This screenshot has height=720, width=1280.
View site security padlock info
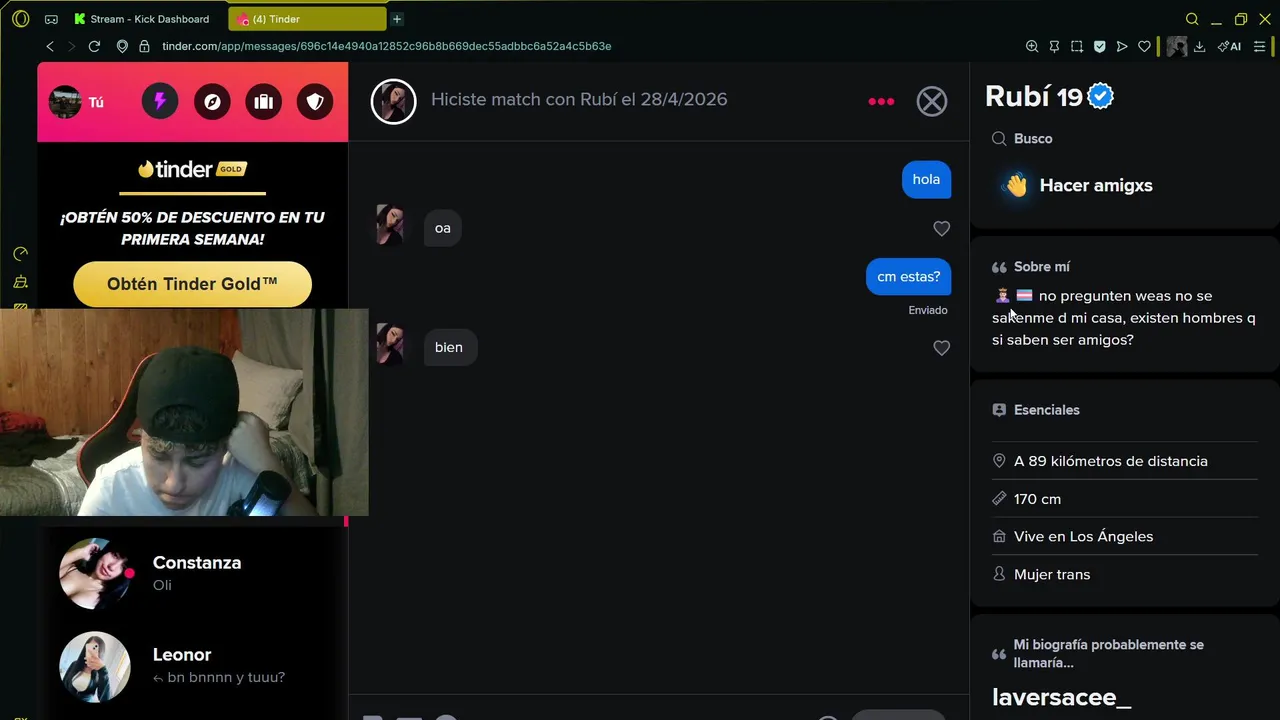point(144,46)
